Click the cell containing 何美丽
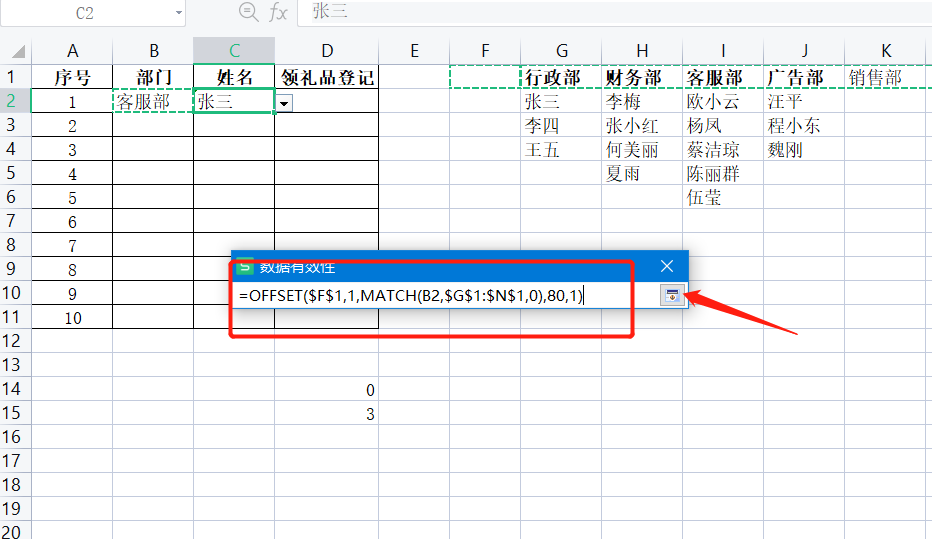 tap(642, 149)
